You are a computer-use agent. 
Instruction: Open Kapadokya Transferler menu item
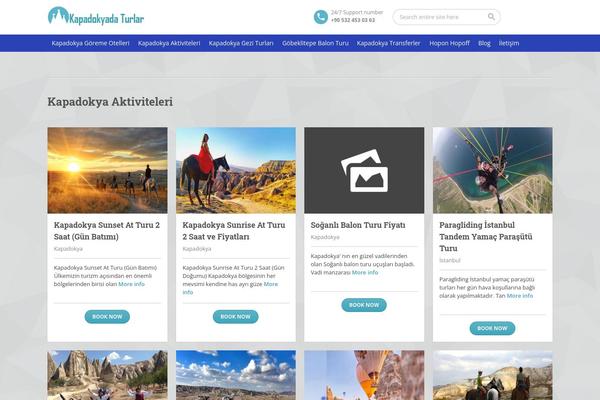[388, 43]
